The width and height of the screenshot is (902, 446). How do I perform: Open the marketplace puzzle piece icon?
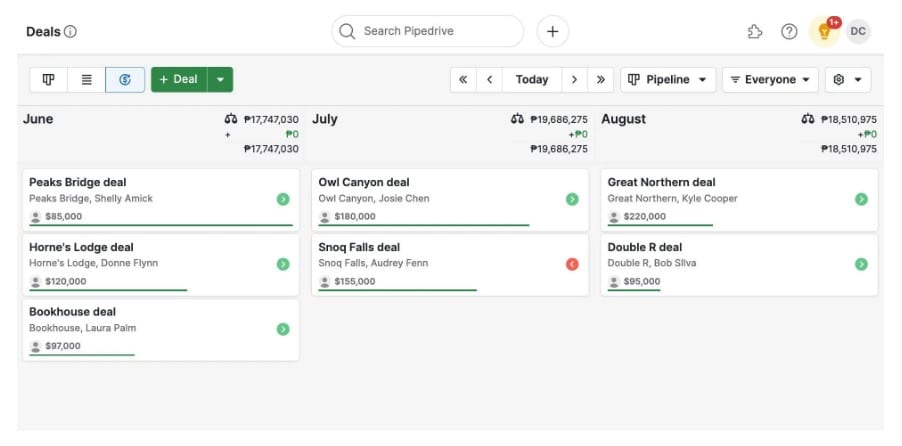(755, 32)
